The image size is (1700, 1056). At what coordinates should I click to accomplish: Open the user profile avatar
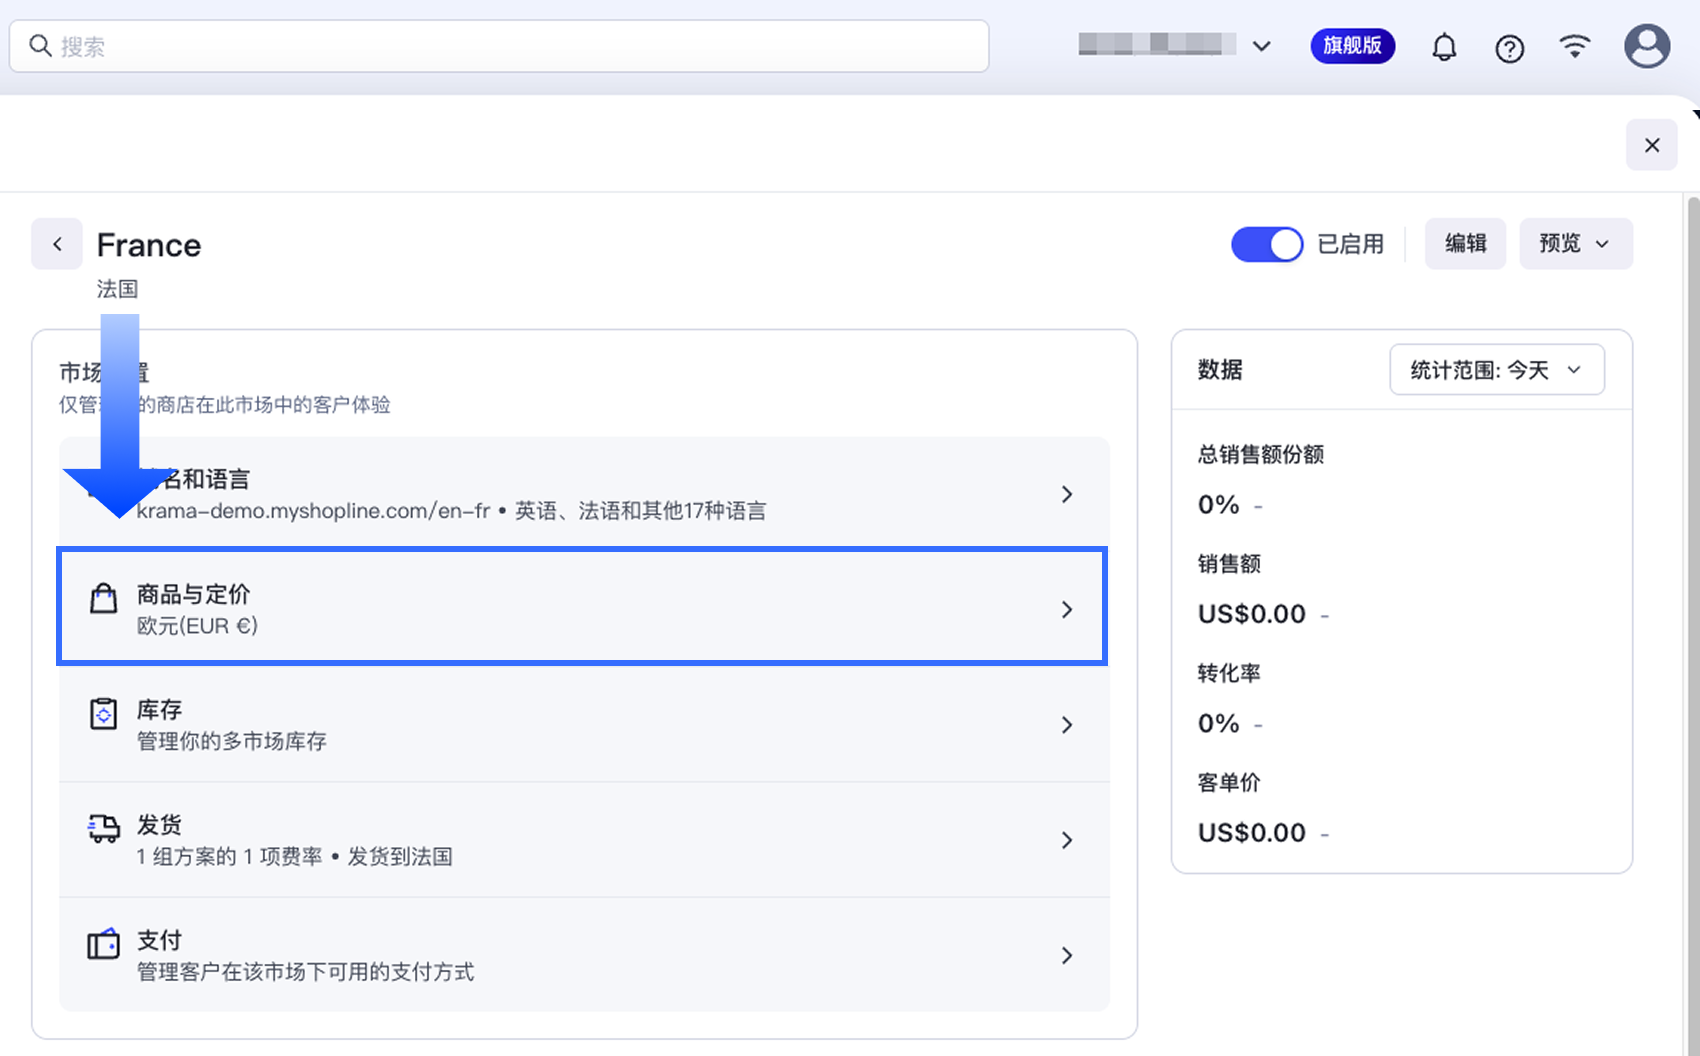pos(1646,47)
